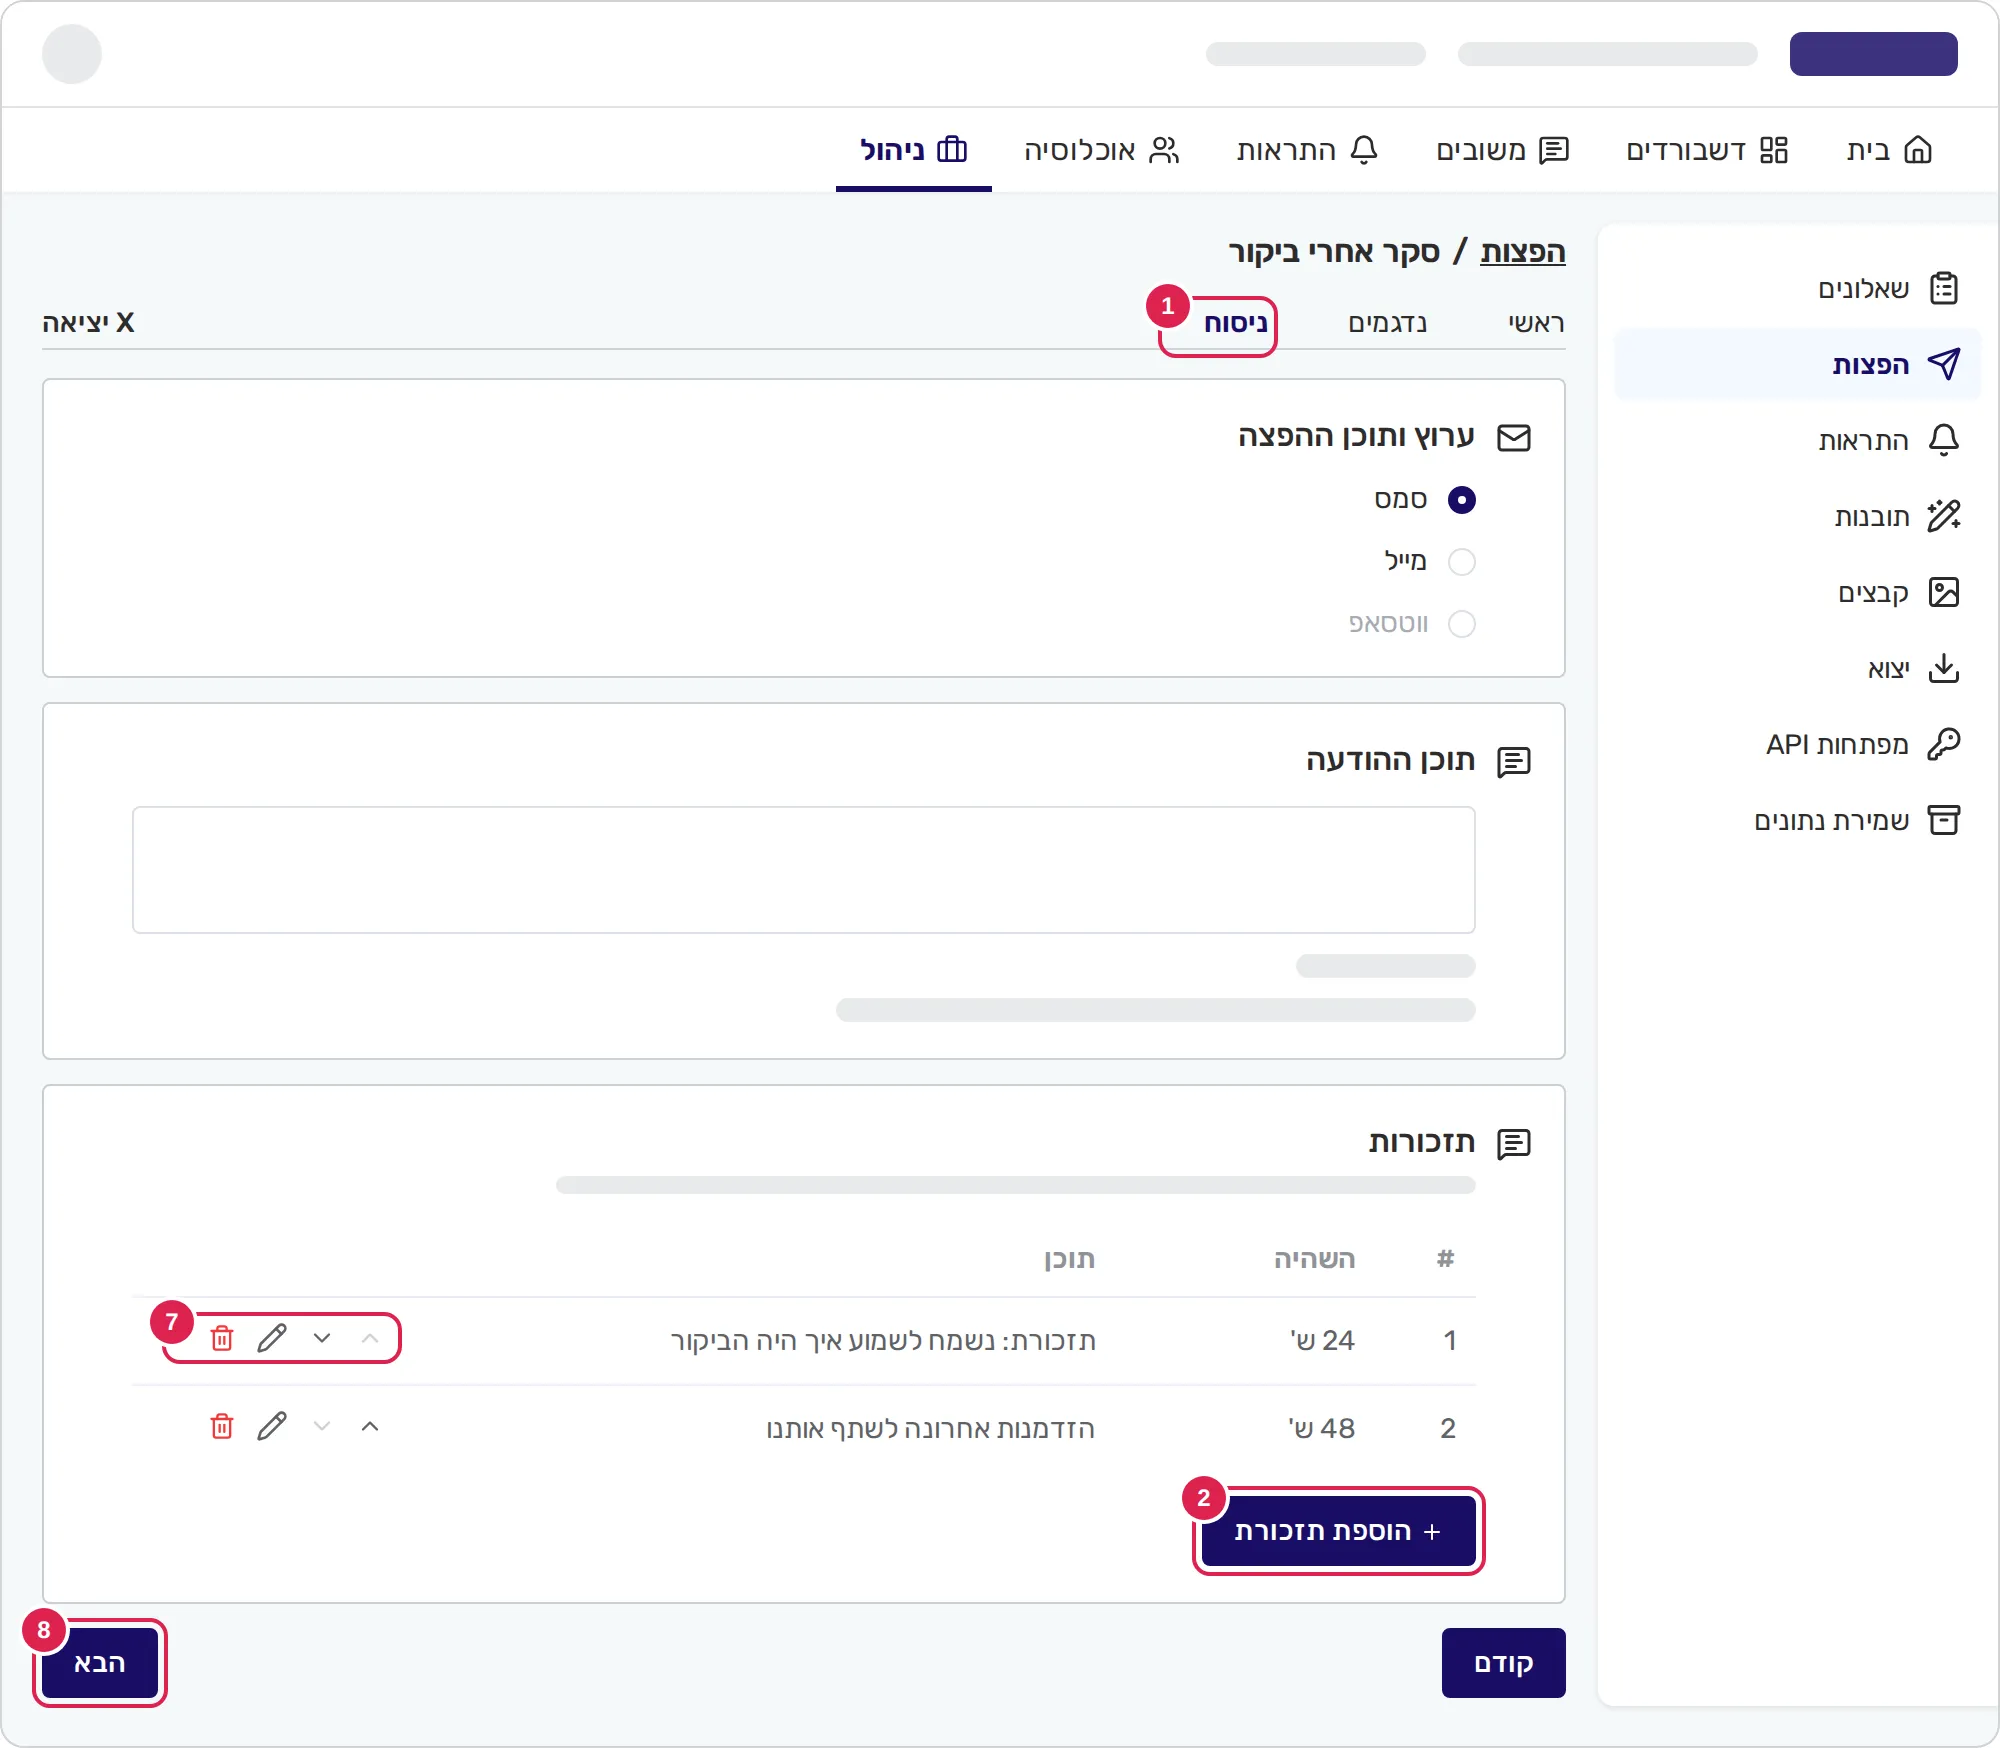Open מפתחות API key sidebar item
The width and height of the screenshot is (2000, 1748).
click(x=1797, y=744)
